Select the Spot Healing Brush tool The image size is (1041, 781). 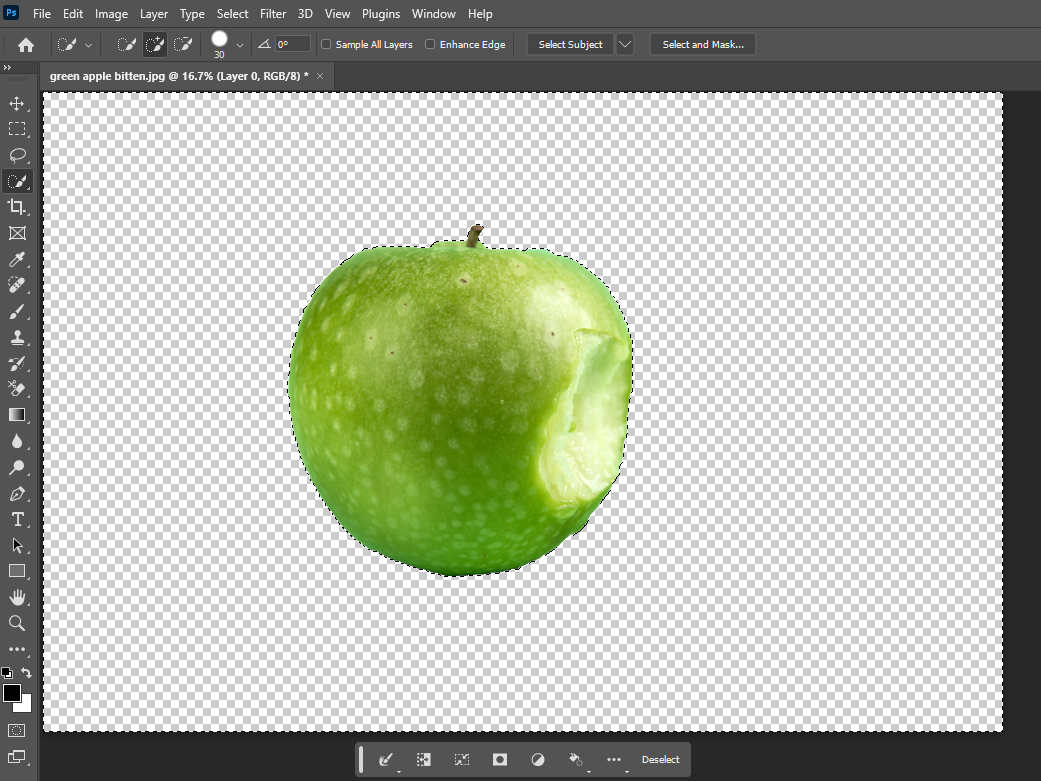[17, 285]
